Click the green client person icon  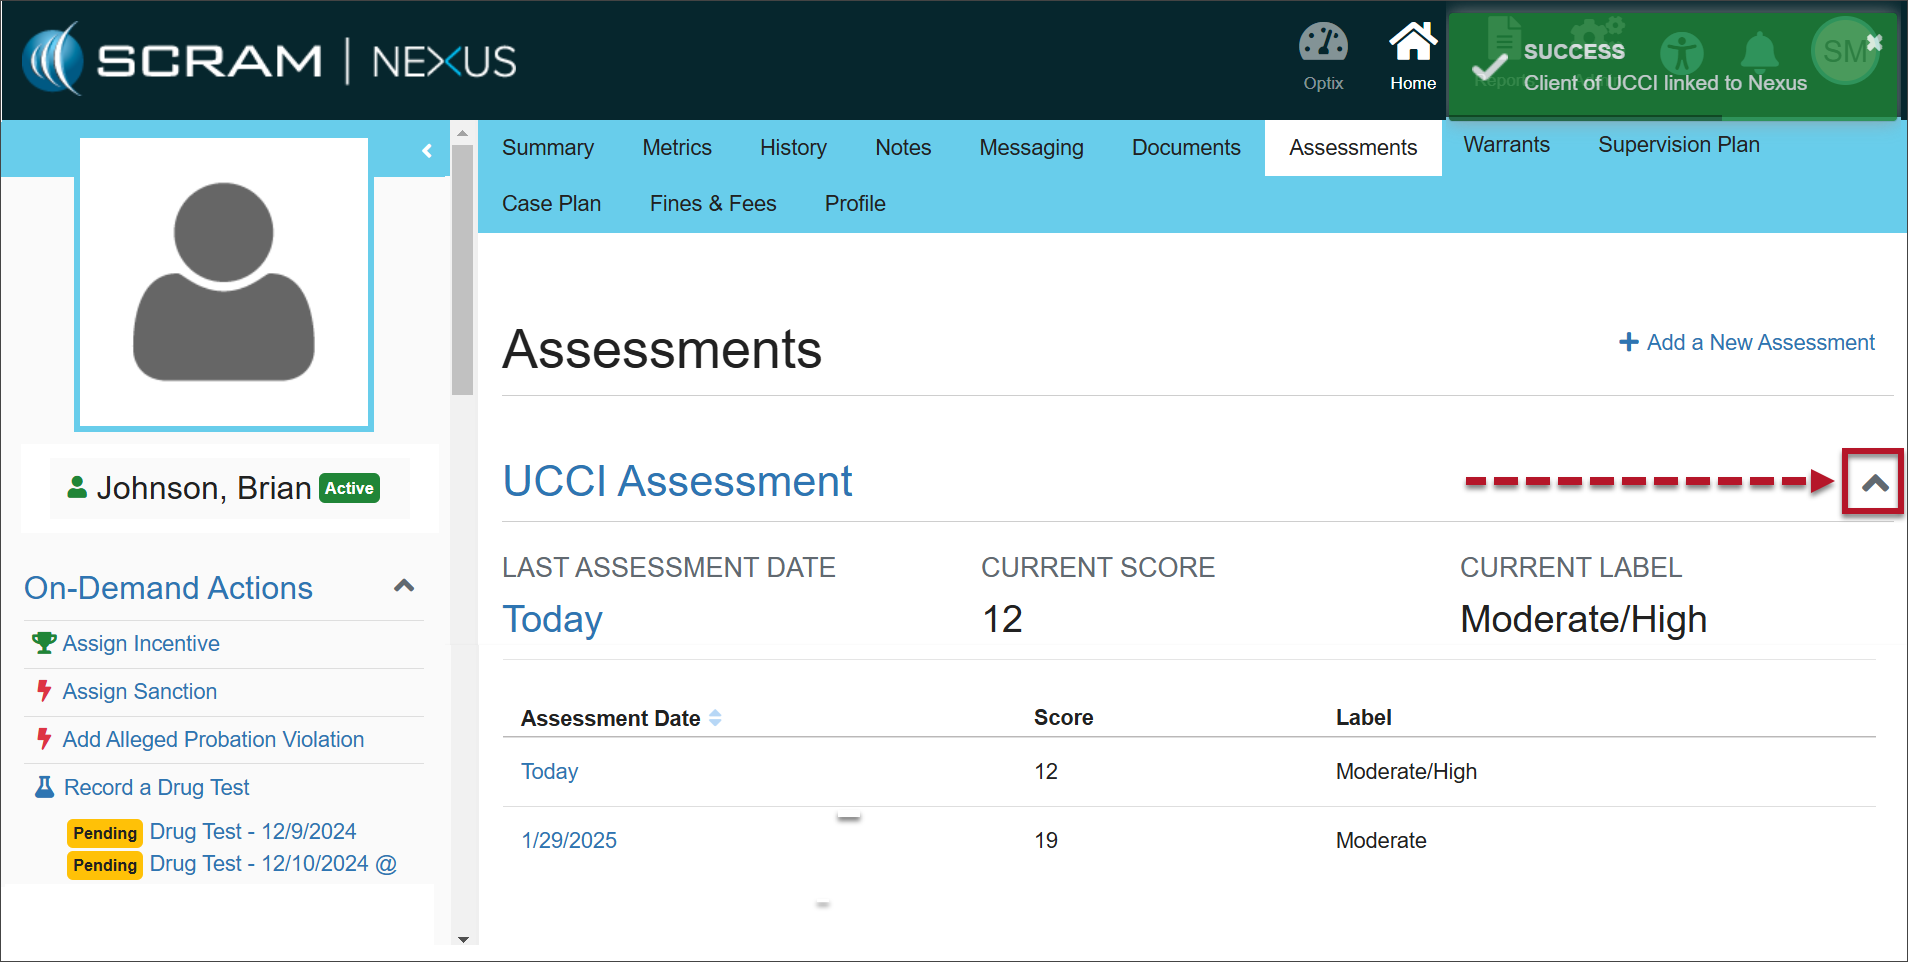click(77, 487)
